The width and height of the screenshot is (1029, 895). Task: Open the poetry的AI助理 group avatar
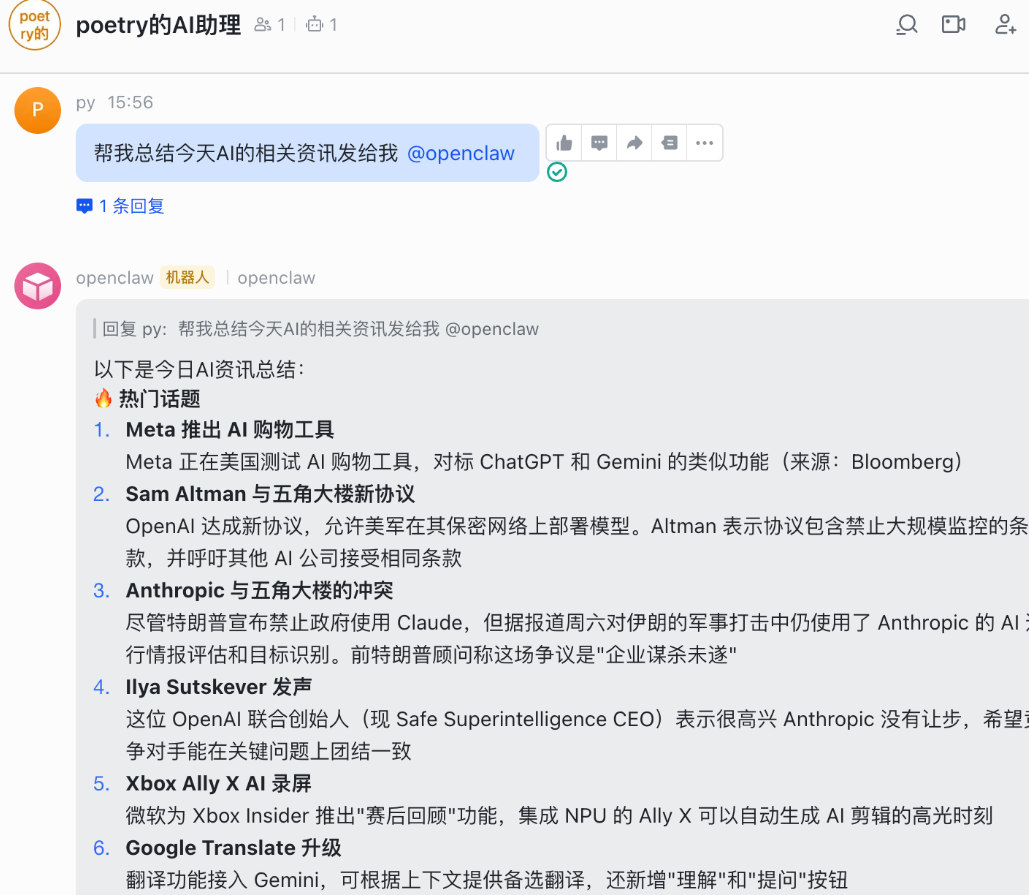click(35, 25)
